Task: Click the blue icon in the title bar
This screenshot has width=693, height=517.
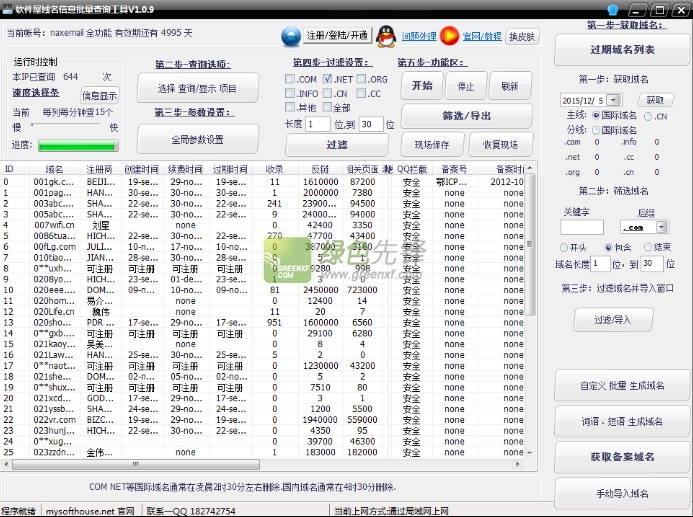Action: tap(613, 9)
